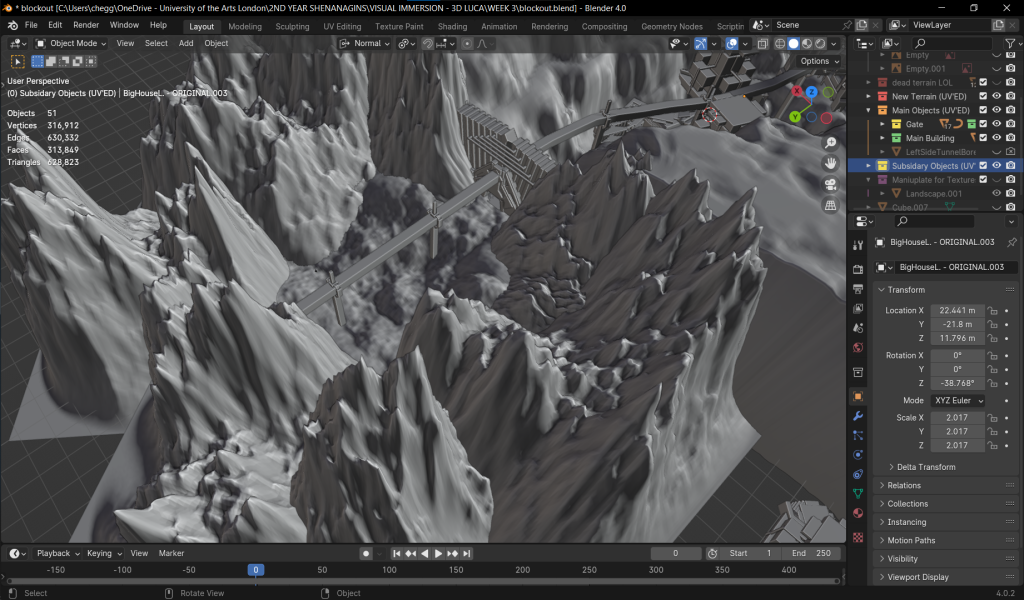Open the Render properties tab
This screenshot has height=600, width=1024.
[x=858, y=269]
